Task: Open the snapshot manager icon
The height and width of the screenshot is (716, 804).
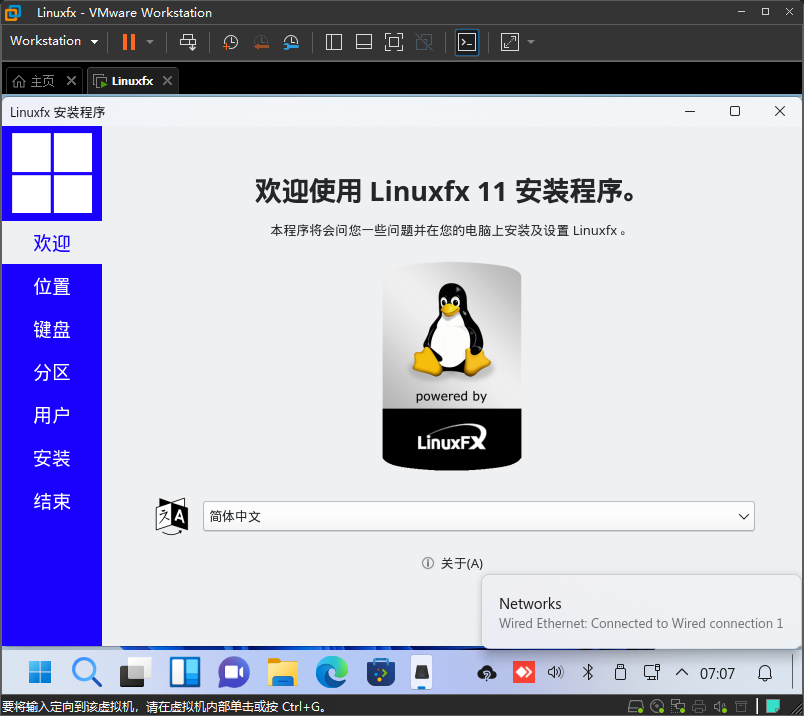Action: click(292, 42)
